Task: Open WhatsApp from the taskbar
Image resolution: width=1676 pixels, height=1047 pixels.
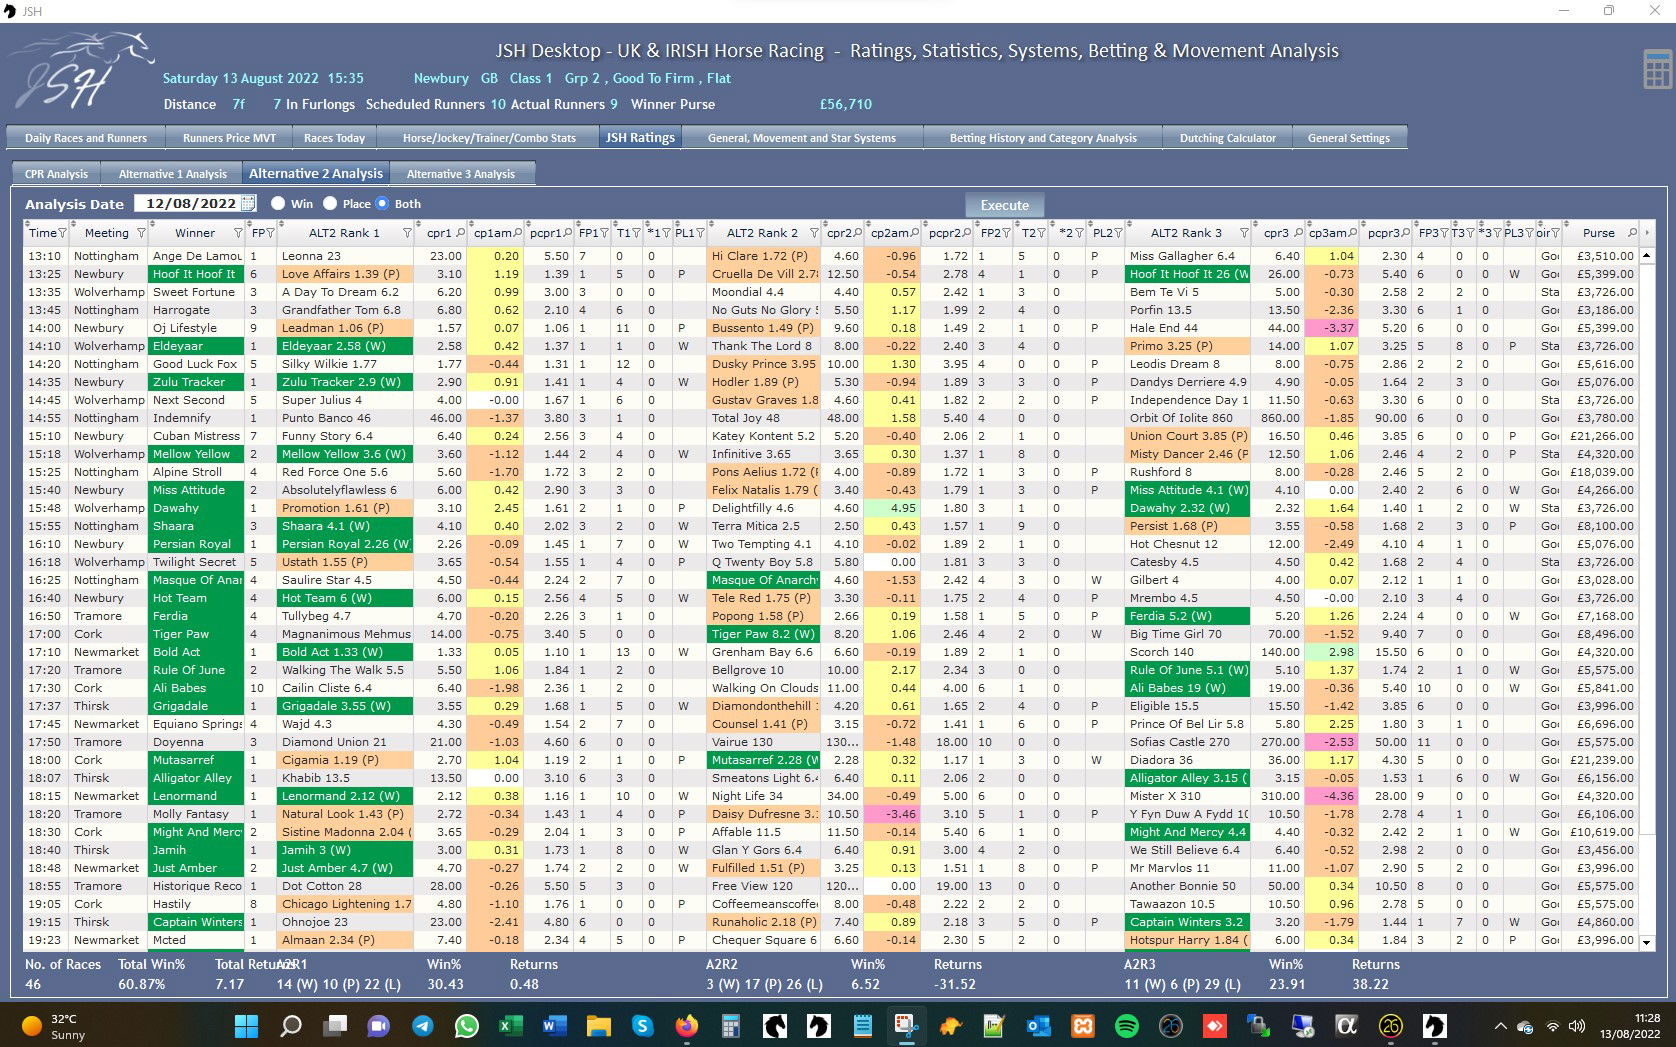Action: tap(467, 1026)
